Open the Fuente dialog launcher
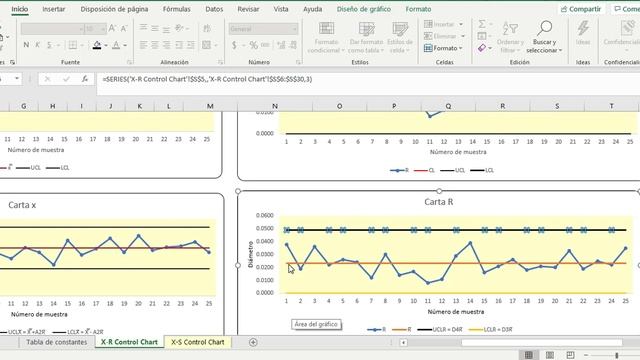This screenshot has height=360, width=640. (130, 62)
